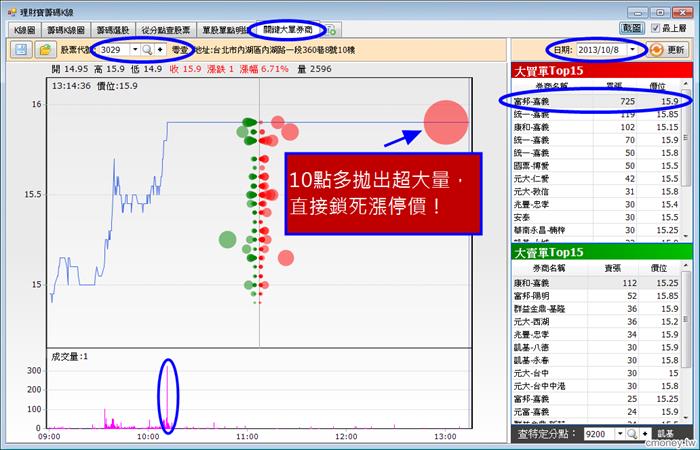Select 富邦-陽明 row in sell list
Screen dimensions: 700x450
pos(596,296)
